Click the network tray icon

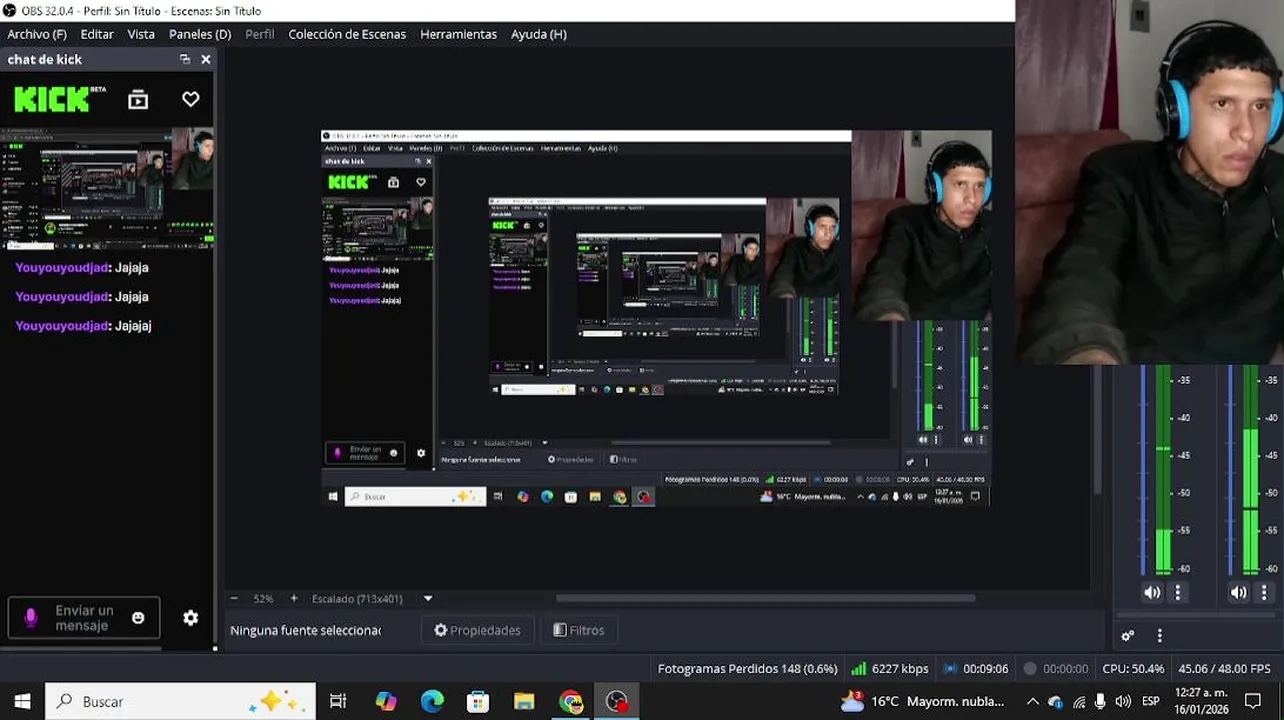click(x=1078, y=702)
